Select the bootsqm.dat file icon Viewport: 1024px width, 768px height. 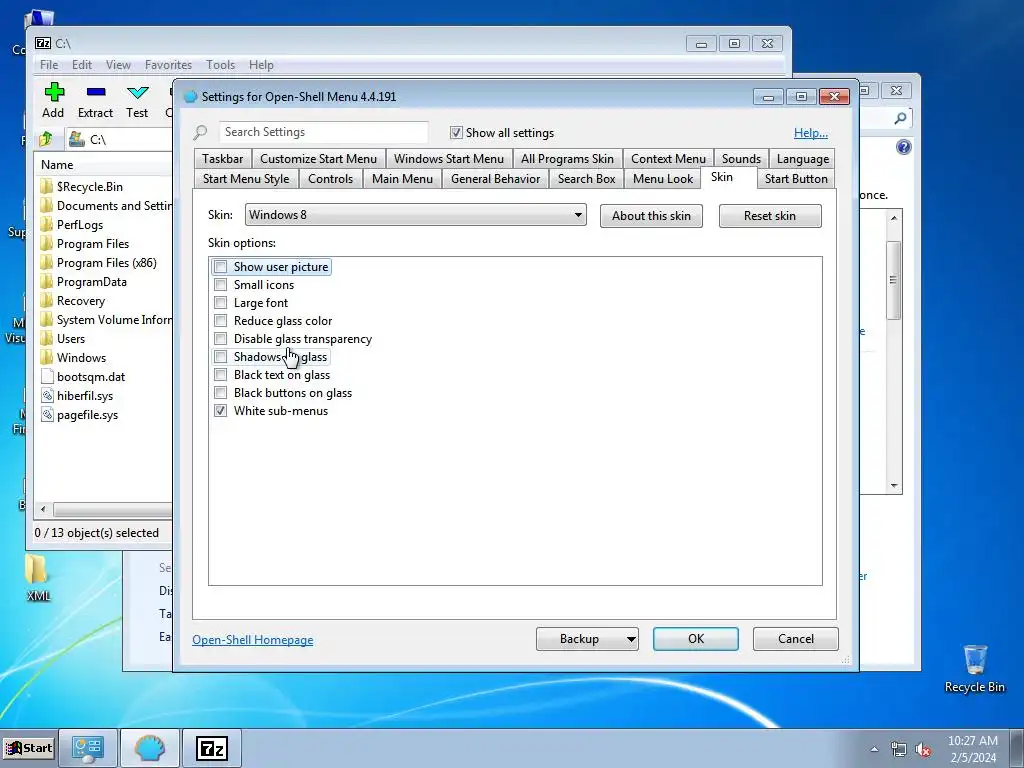pyautogui.click(x=46, y=377)
